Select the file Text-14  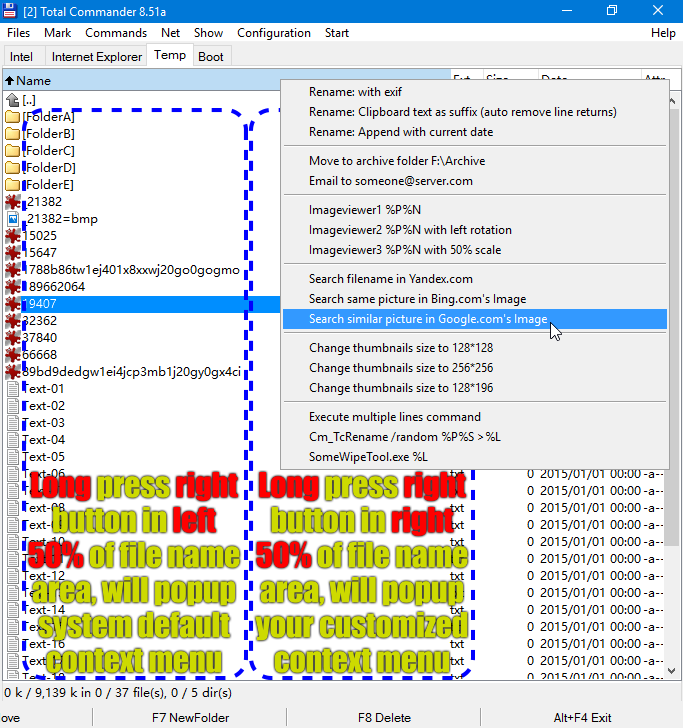click(44, 610)
